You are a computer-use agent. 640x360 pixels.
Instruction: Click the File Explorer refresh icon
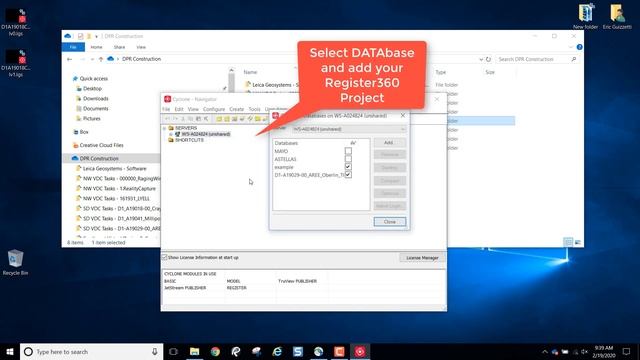click(488, 59)
